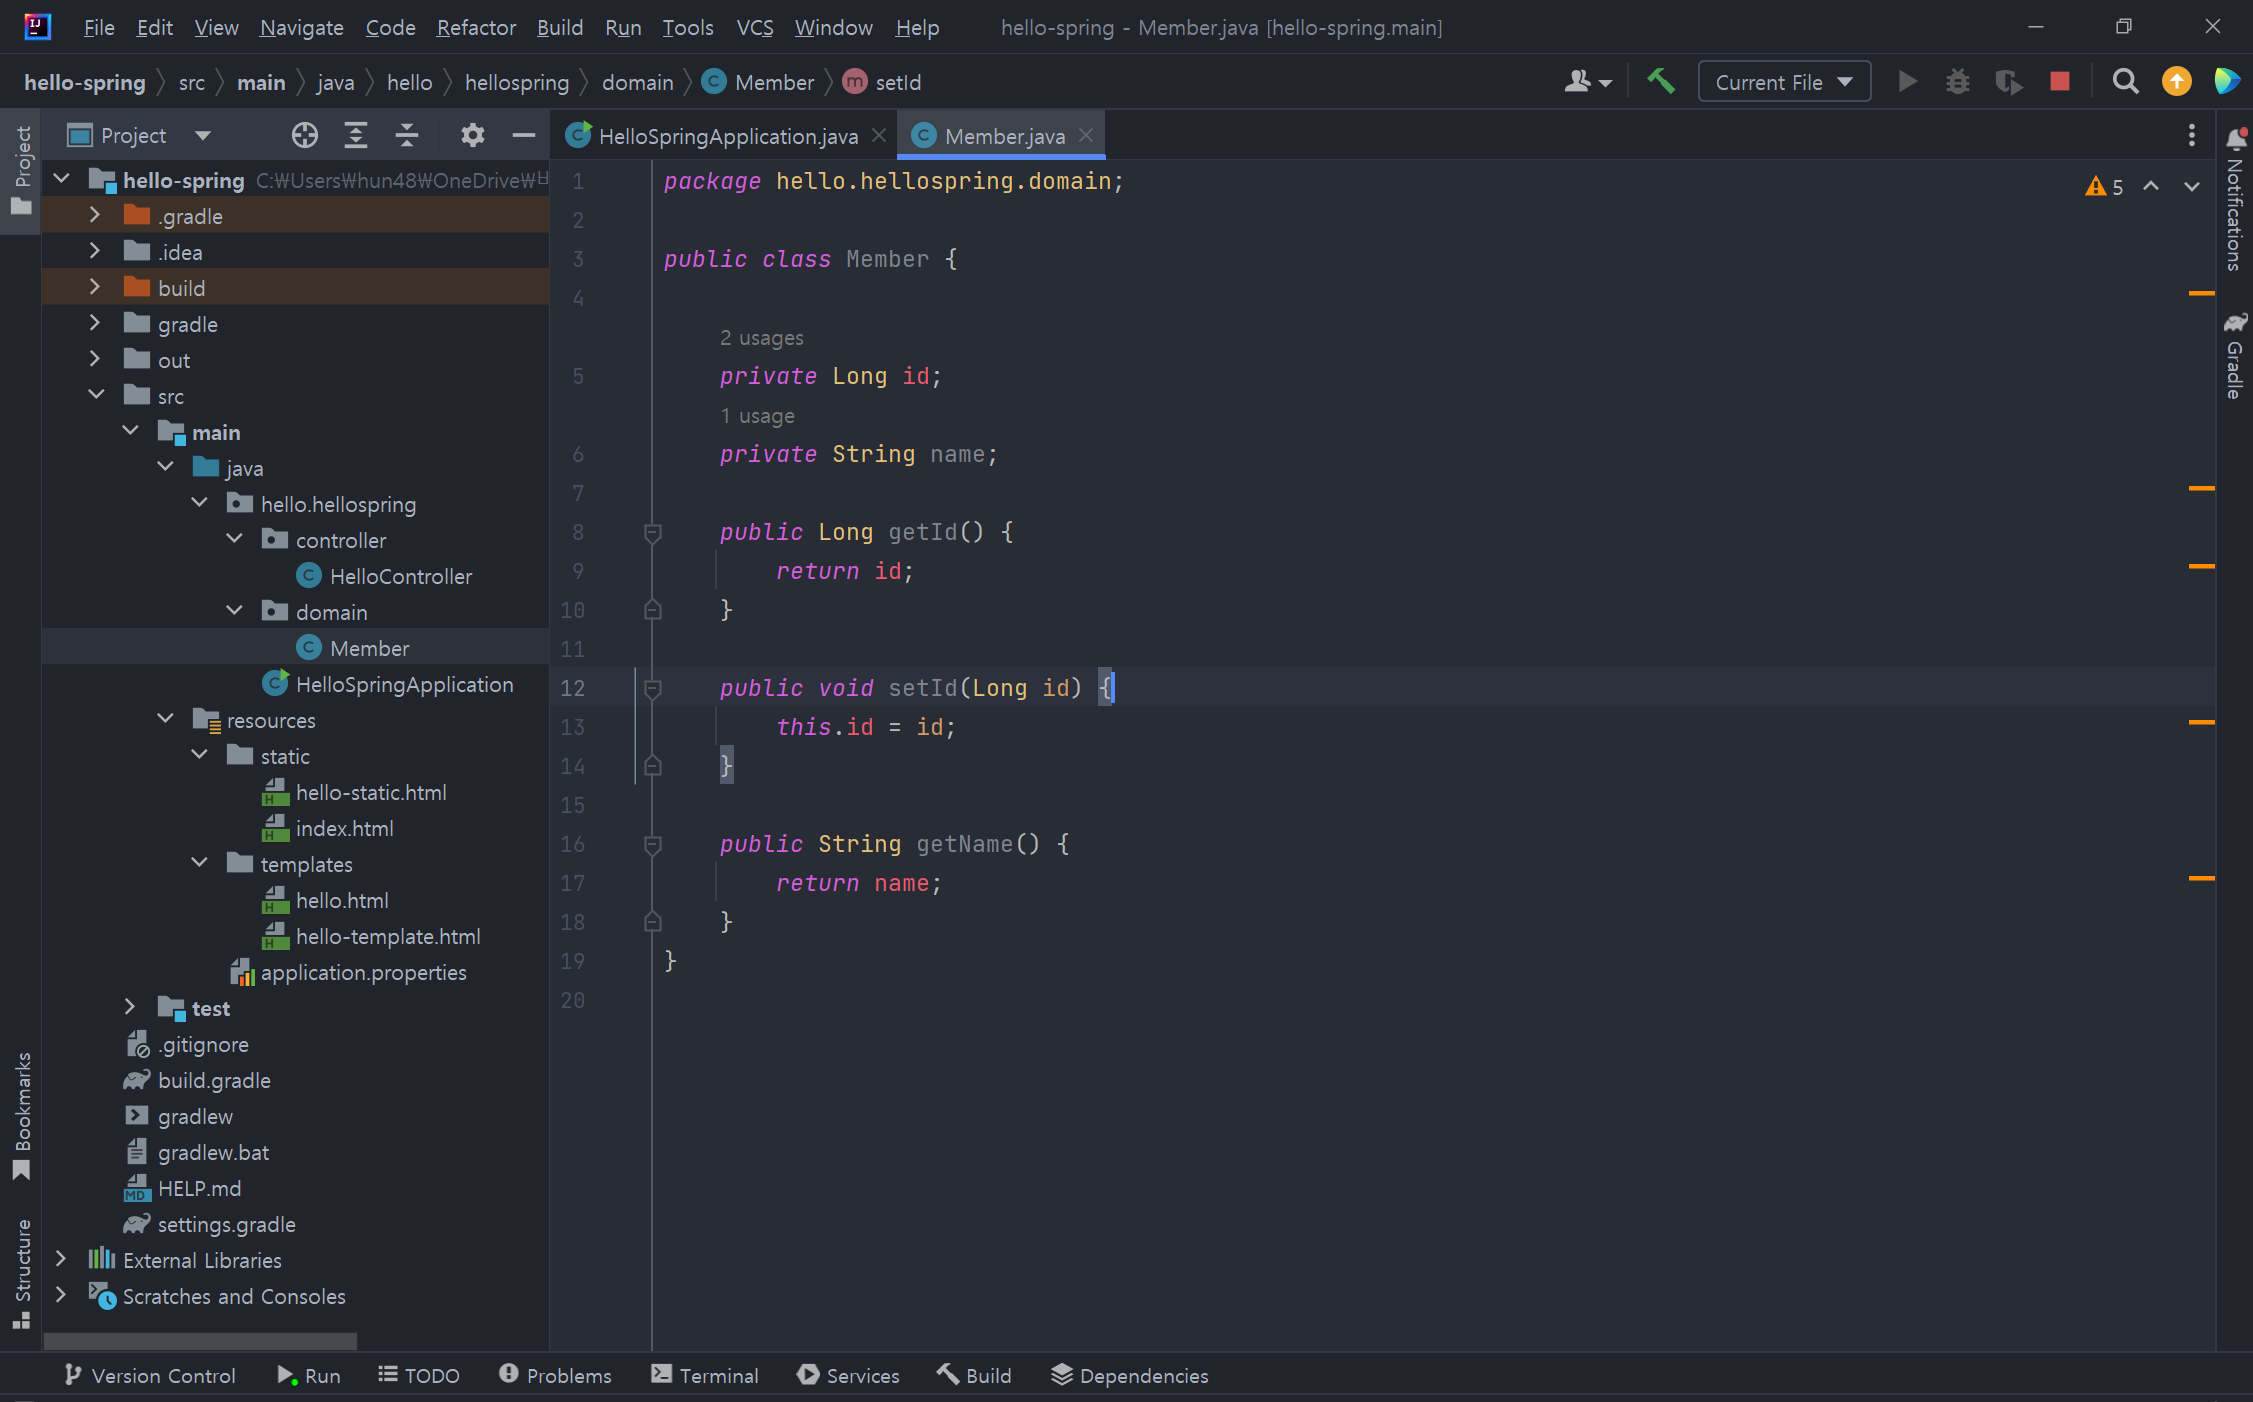Screen dimensions: 2253x1402
Task: Open Search Everywhere magnifier icon
Action: coord(2125,82)
